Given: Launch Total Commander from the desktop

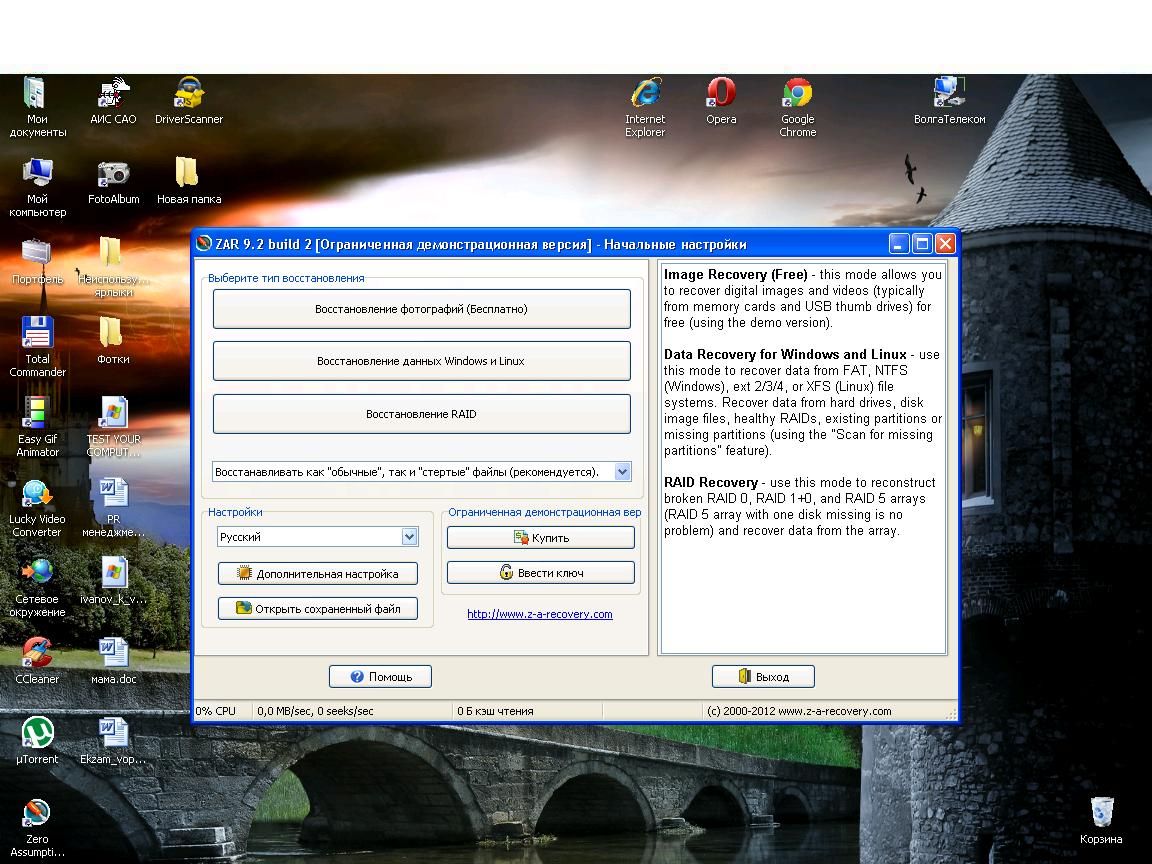Looking at the screenshot, I should coord(37,347).
